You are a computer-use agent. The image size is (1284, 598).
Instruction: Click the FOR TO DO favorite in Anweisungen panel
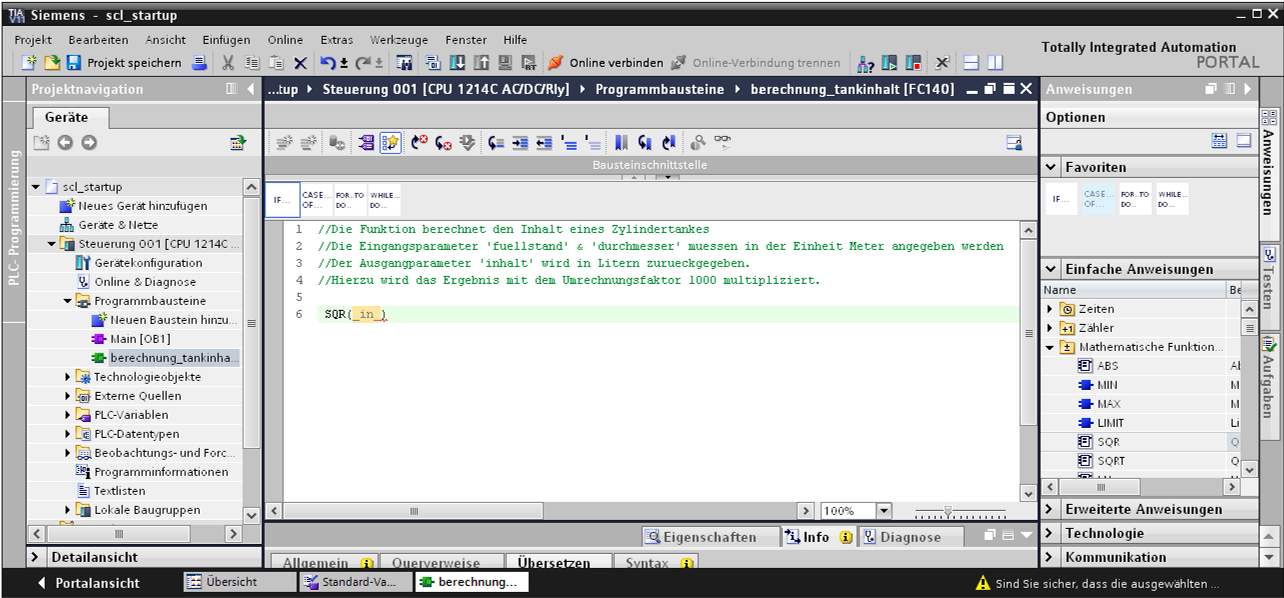[x=1135, y=199]
